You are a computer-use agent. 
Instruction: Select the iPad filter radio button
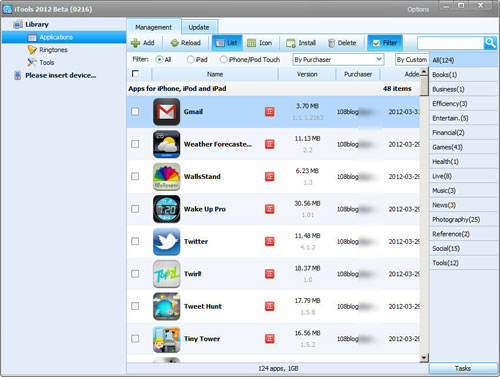[x=190, y=60]
